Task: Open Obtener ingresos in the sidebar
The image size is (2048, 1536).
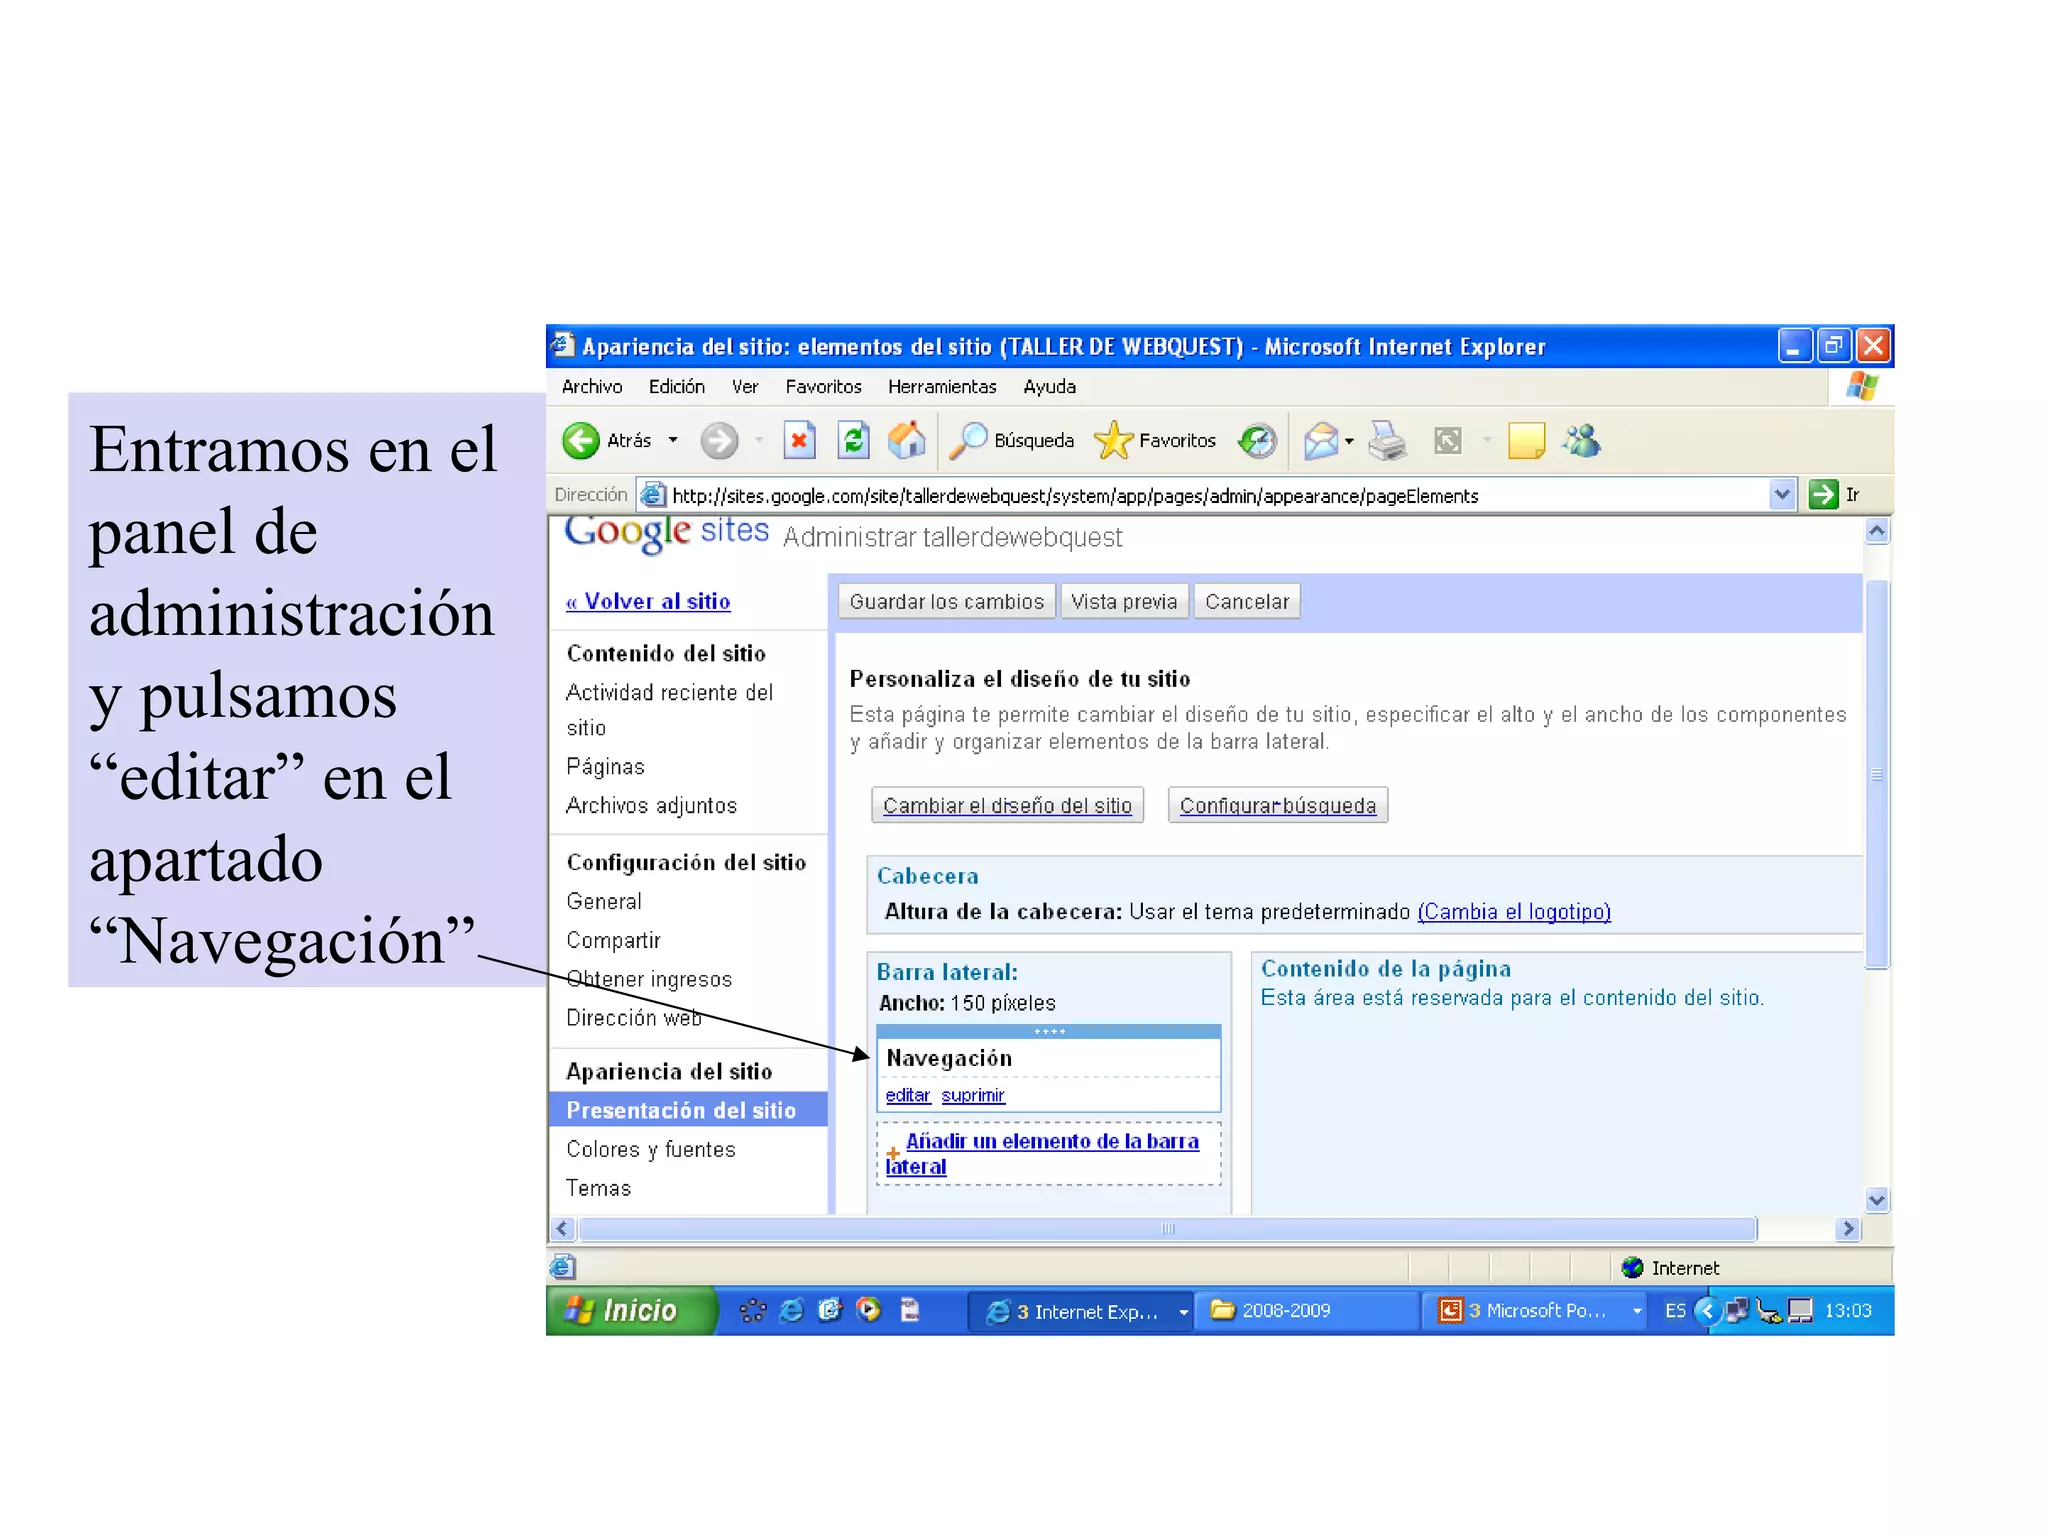Action: (x=649, y=980)
